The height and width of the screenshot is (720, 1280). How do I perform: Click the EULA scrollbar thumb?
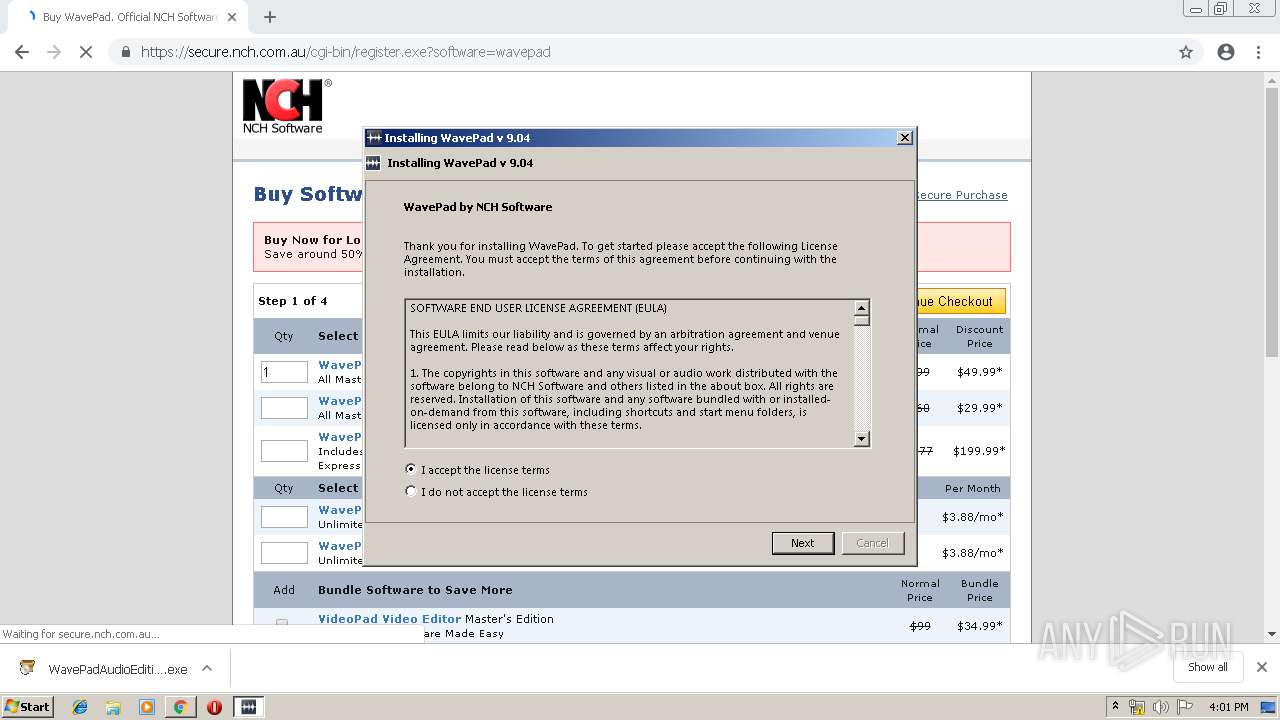point(862,321)
